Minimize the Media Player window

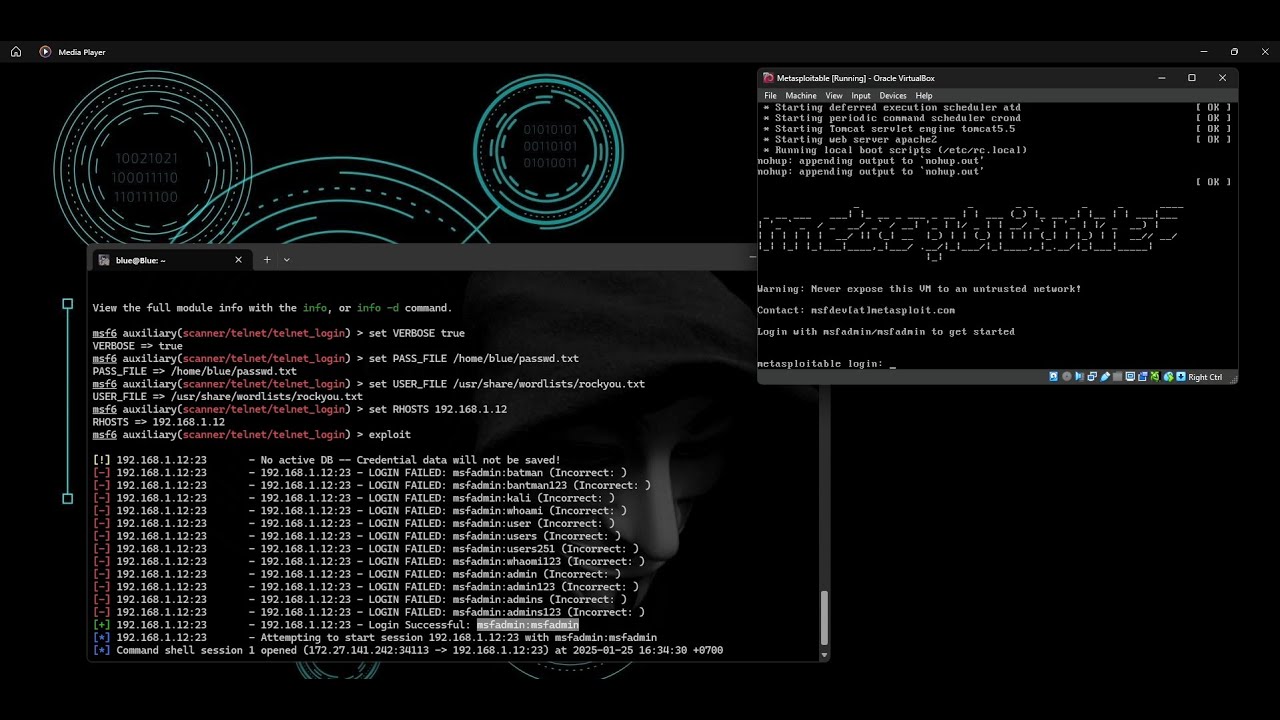[x=1204, y=51]
